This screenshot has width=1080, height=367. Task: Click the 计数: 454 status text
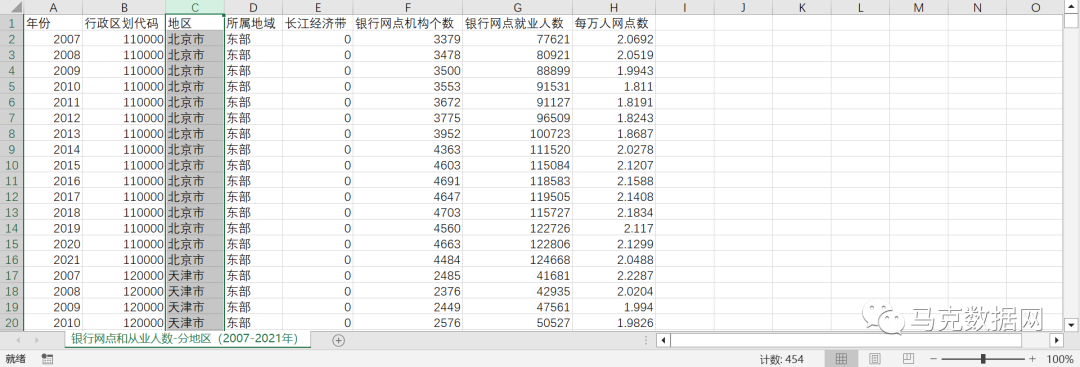782,359
